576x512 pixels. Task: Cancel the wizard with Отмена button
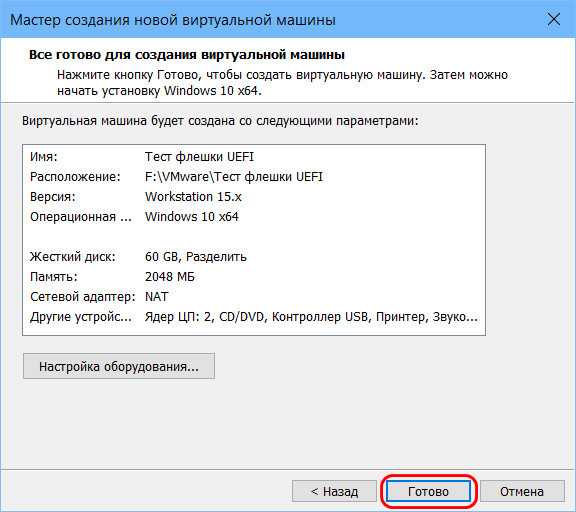pos(522,491)
